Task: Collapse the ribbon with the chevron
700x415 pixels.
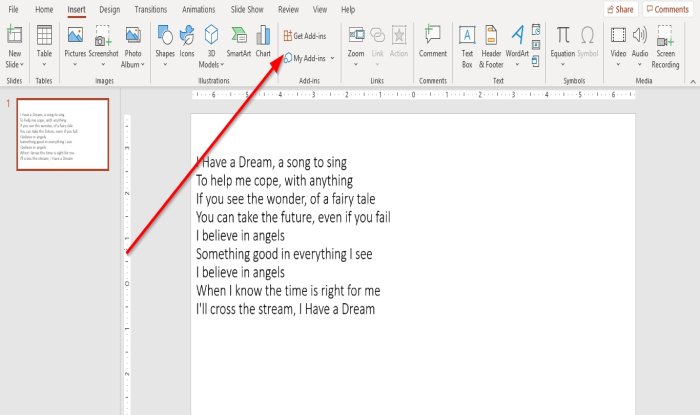Action: coord(692,82)
